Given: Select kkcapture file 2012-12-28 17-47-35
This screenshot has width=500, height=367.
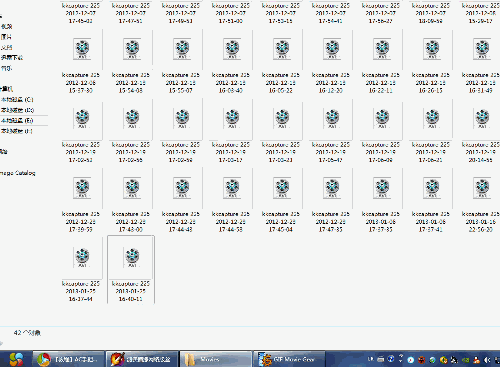Looking at the screenshot, I should pyautogui.click(x=331, y=200).
